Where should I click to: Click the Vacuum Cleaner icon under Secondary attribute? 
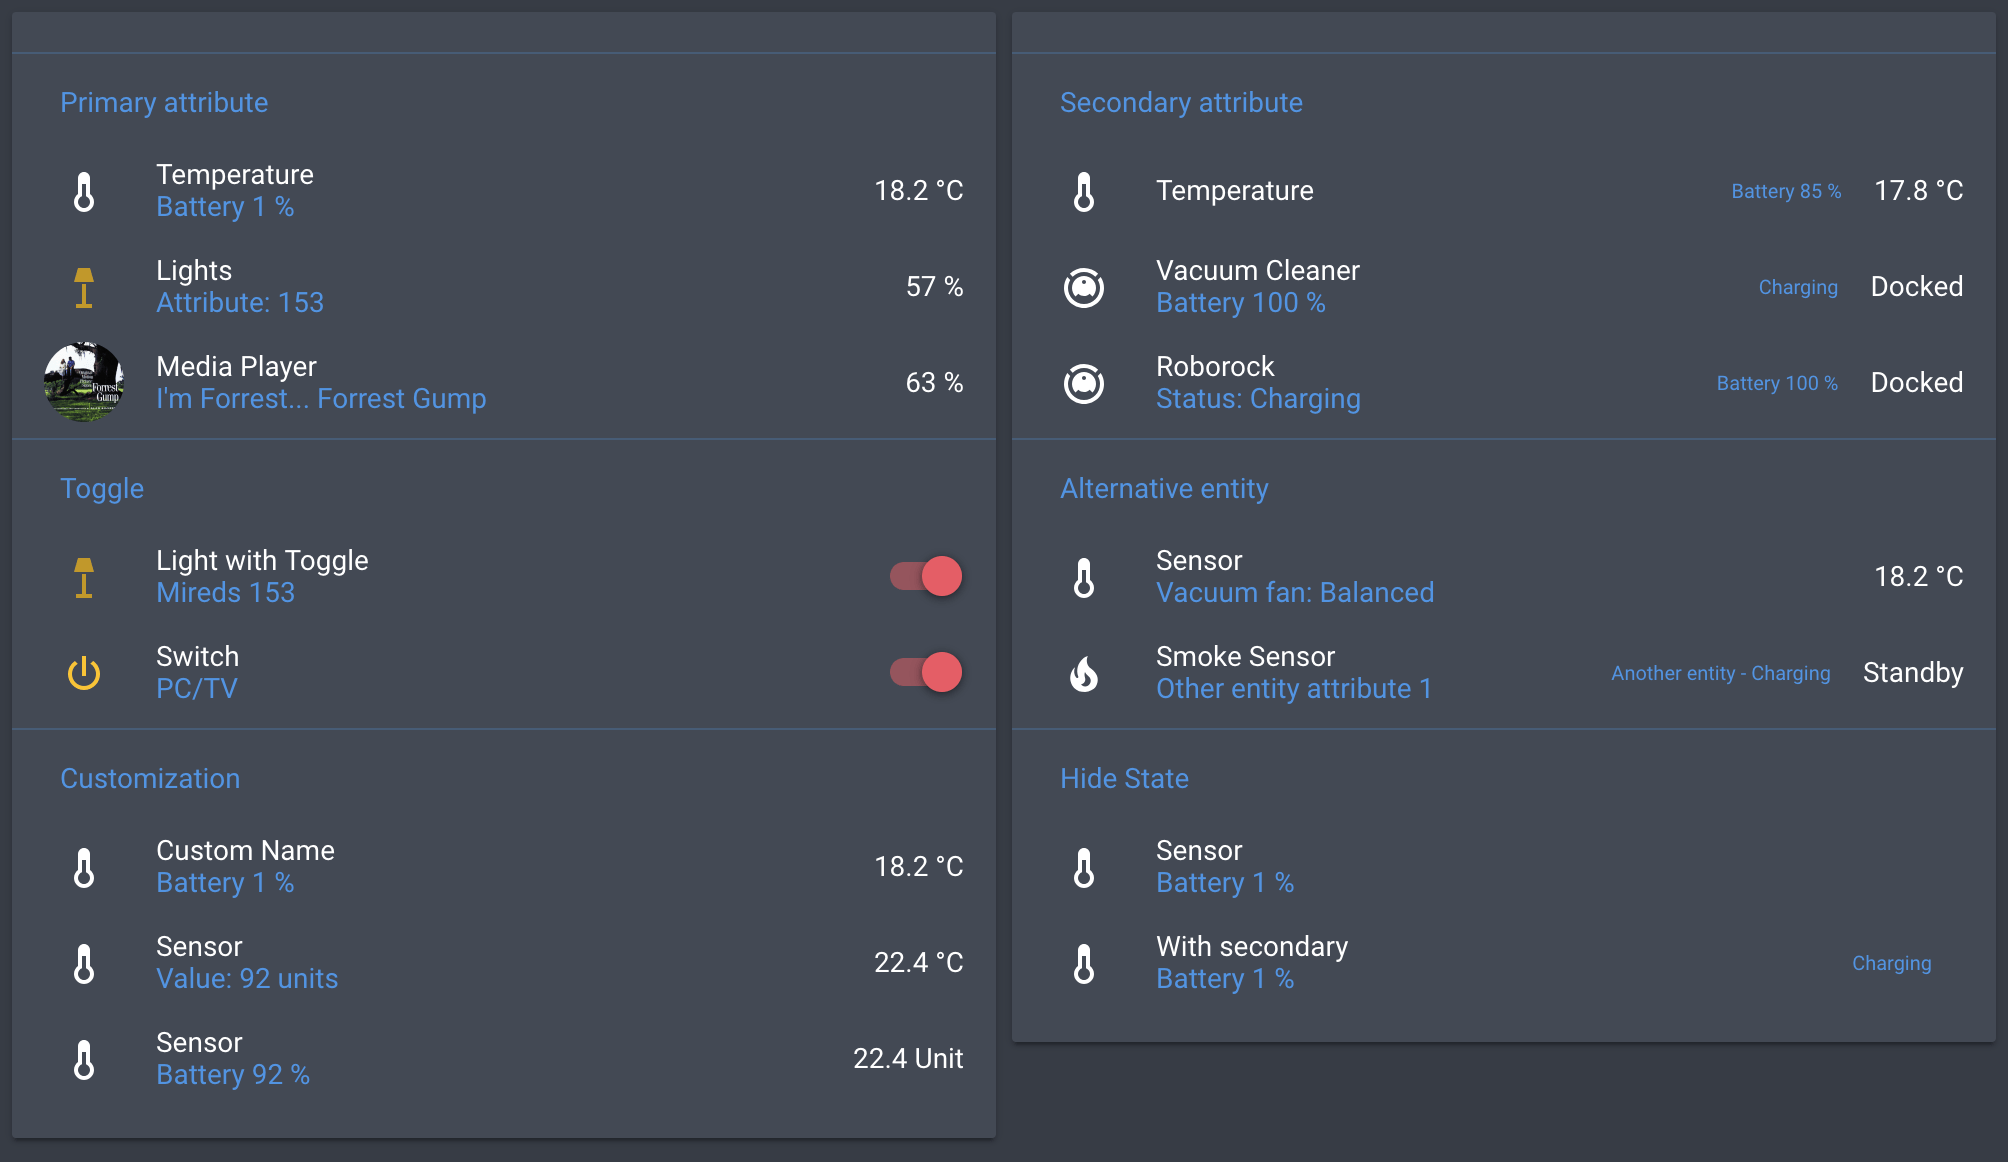coord(1085,286)
